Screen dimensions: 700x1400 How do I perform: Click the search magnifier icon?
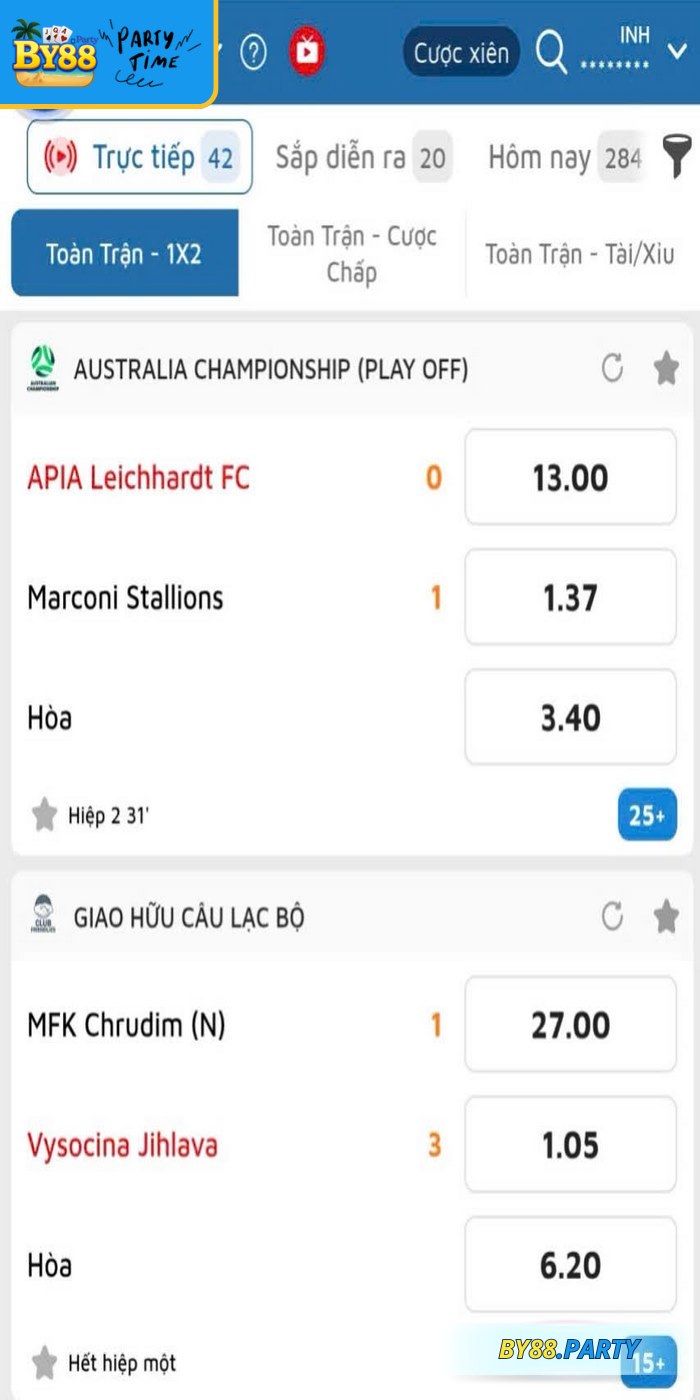tap(551, 52)
